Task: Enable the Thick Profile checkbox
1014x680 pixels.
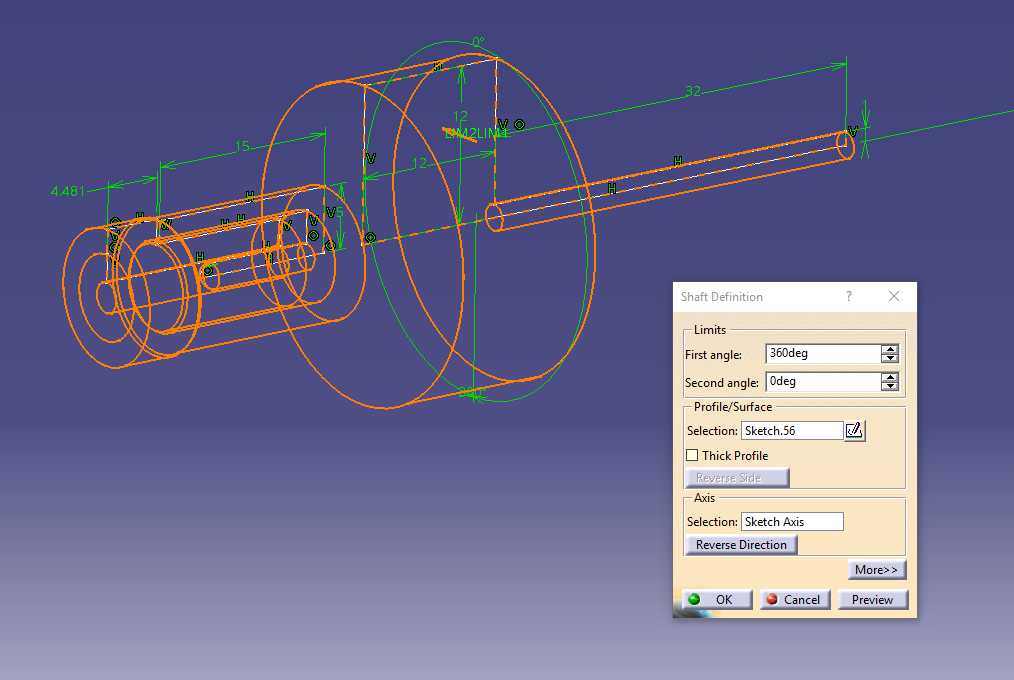Action: tap(692, 455)
